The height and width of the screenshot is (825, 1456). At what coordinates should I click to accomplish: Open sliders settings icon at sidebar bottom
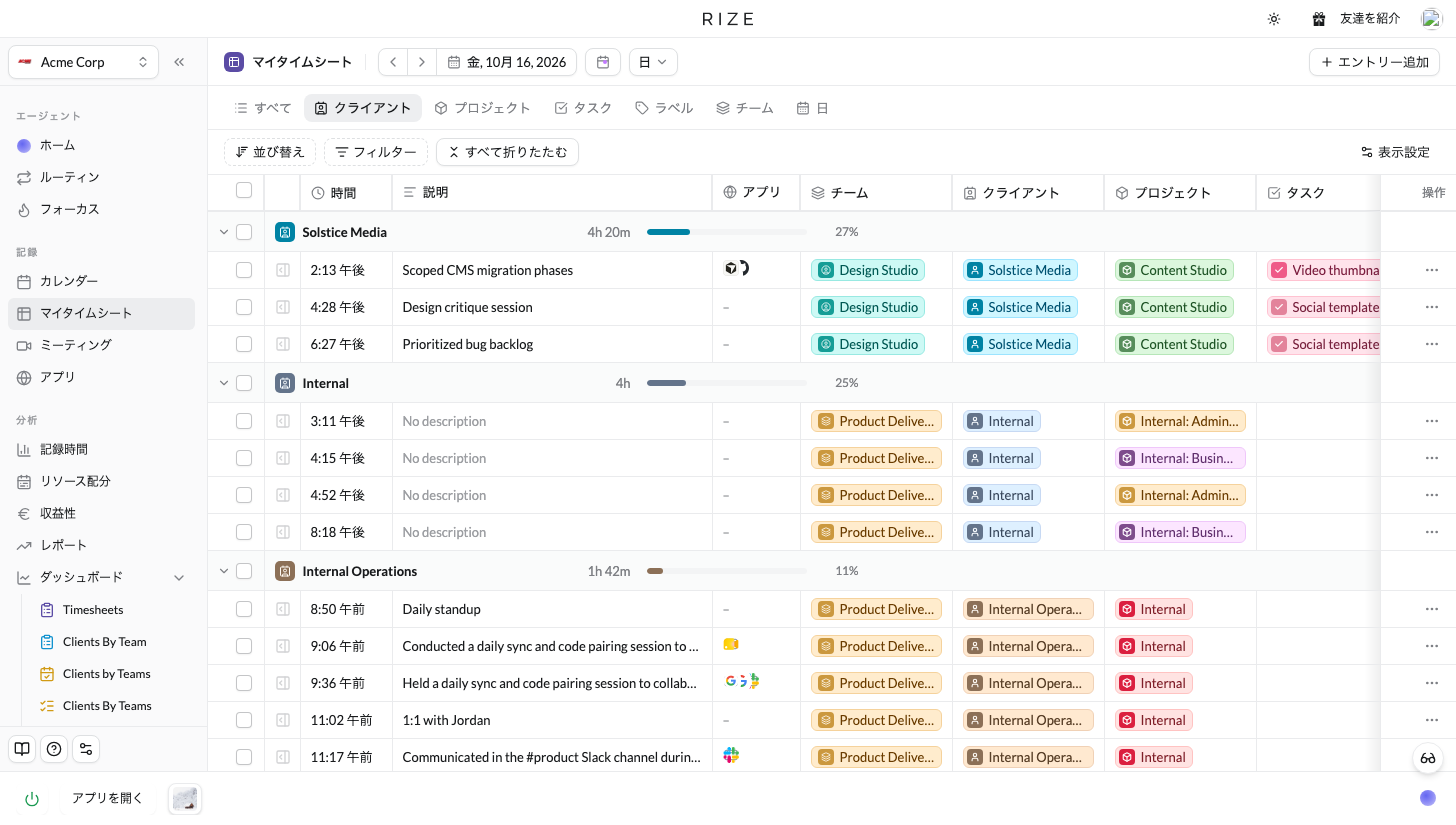pyautogui.click(x=86, y=748)
